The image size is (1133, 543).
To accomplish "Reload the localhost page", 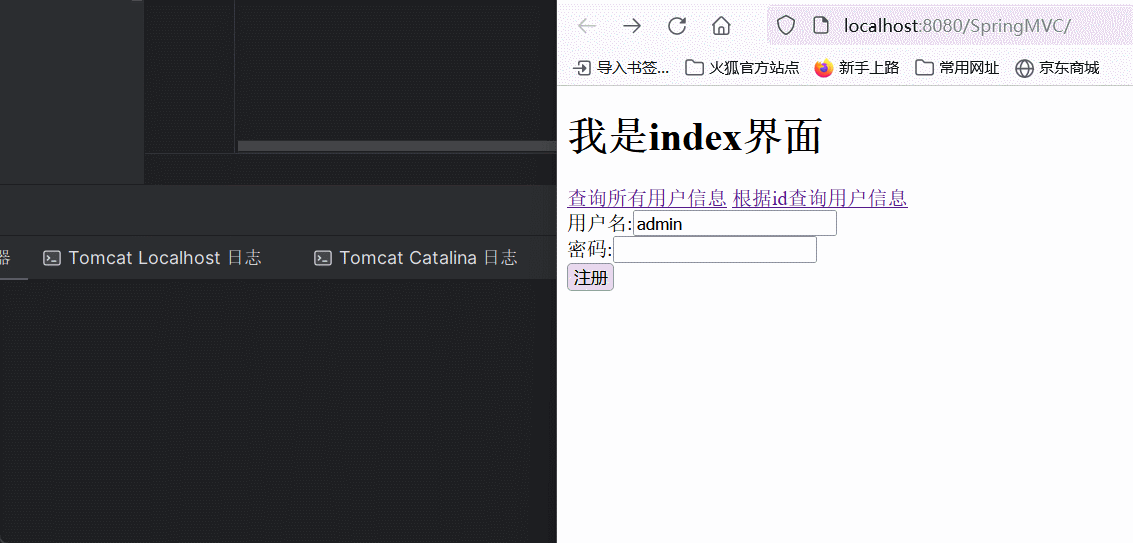I will pos(676,26).
